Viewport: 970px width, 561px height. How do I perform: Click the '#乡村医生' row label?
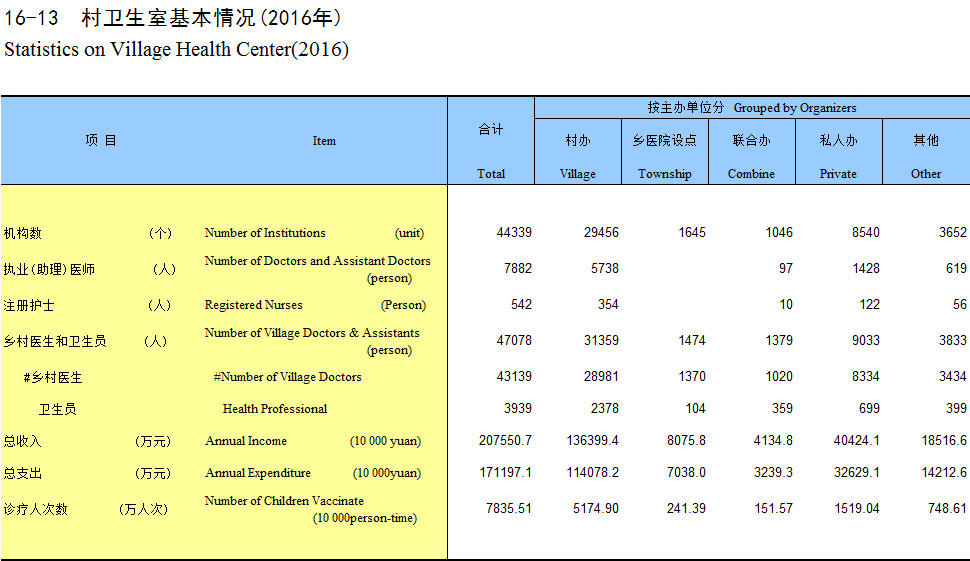pyautogui.click(x=53, y=377)
